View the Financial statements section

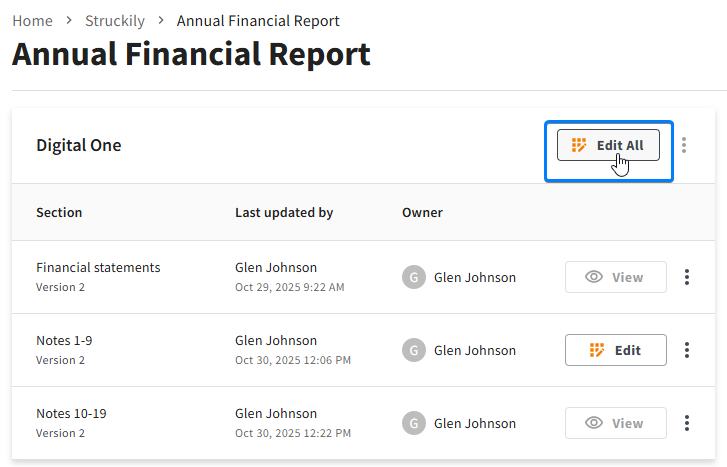click(x=615, y=277)
